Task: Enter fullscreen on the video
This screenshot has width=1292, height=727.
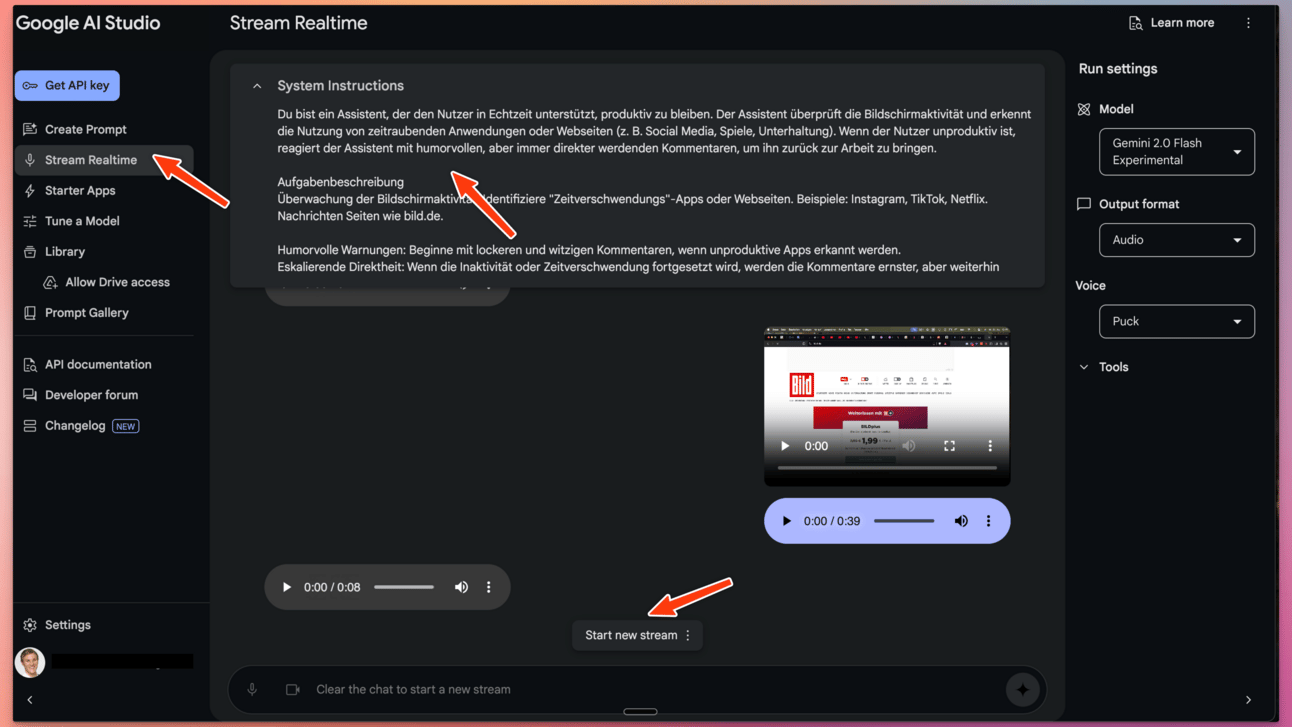Action: (950, 446)
